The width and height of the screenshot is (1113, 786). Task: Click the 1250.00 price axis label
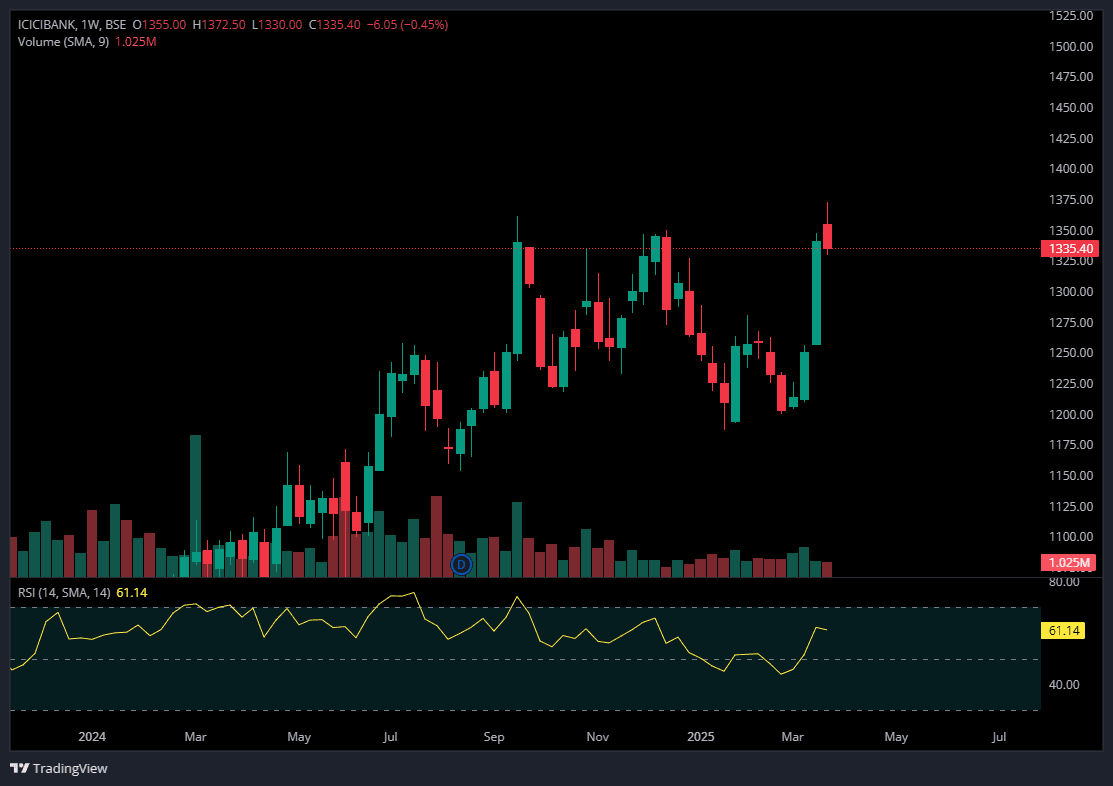click(1070, 353)
